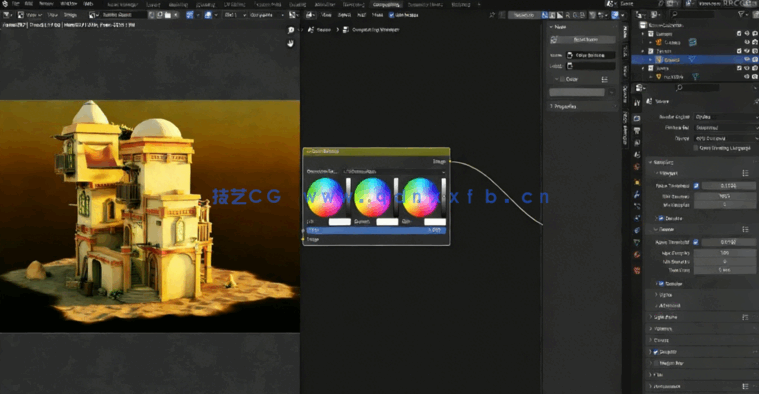Click the render Max Samples value field

725,253
